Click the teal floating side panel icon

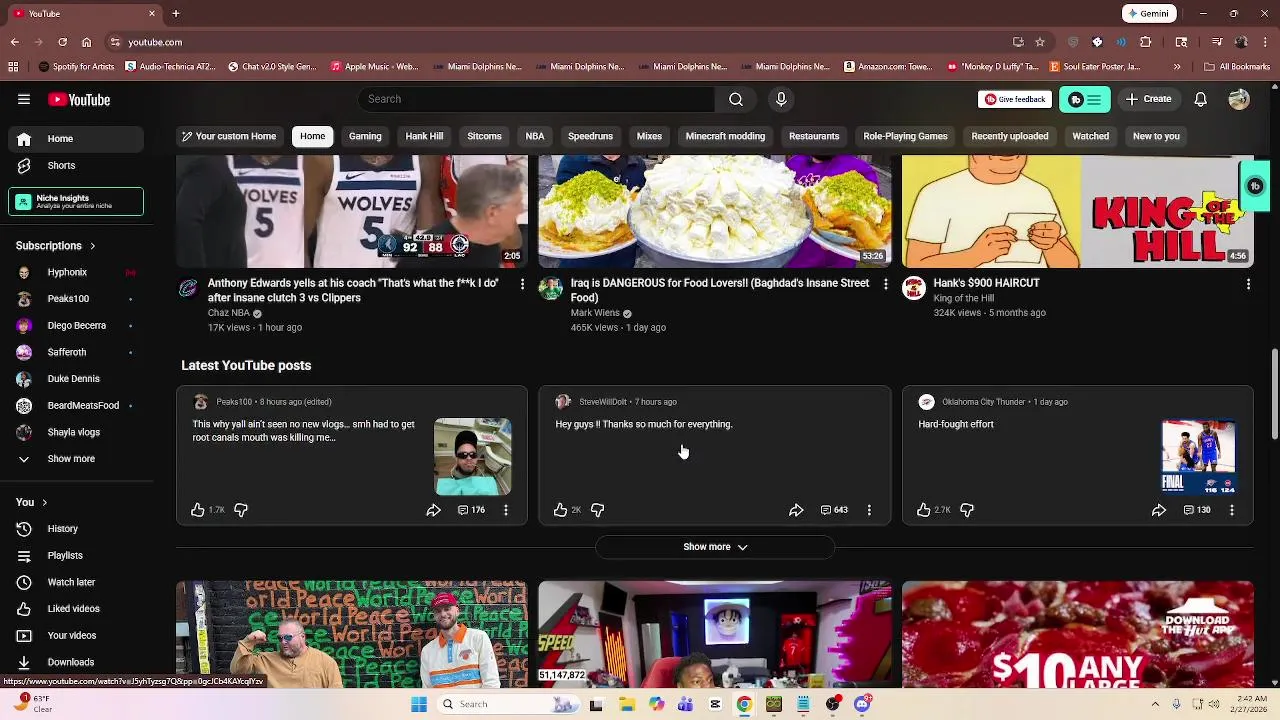click(1255, 186)
